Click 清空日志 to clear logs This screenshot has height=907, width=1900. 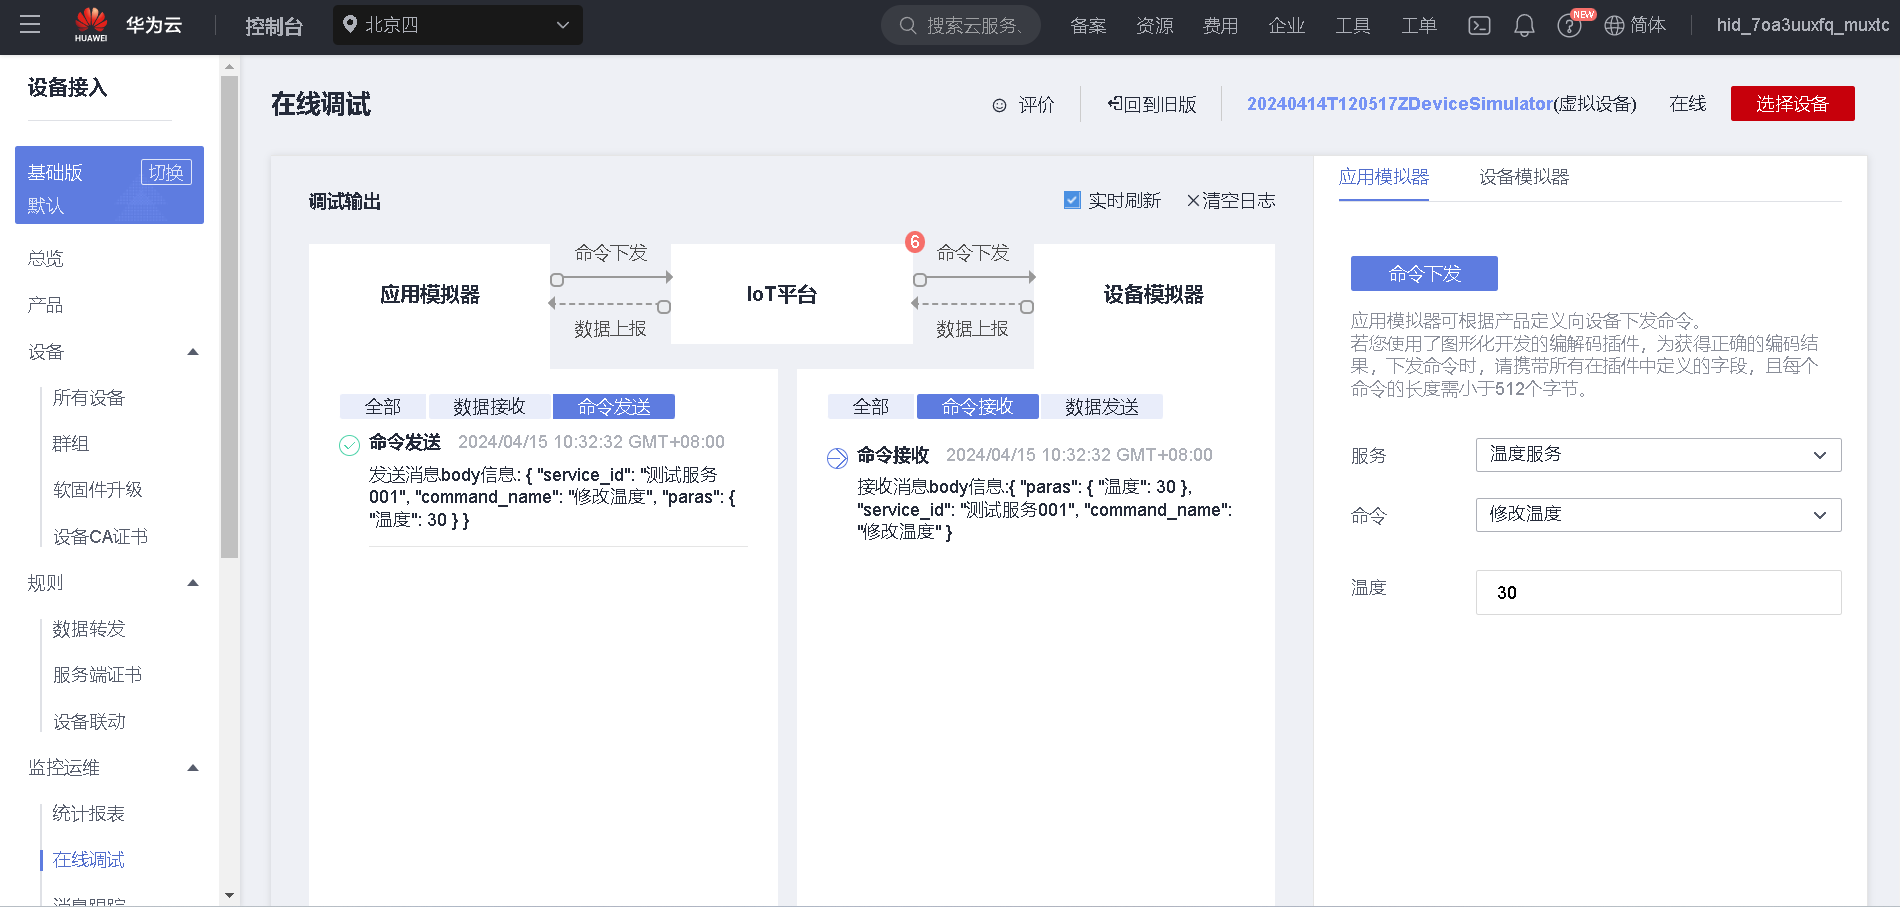coord(1231,201)
